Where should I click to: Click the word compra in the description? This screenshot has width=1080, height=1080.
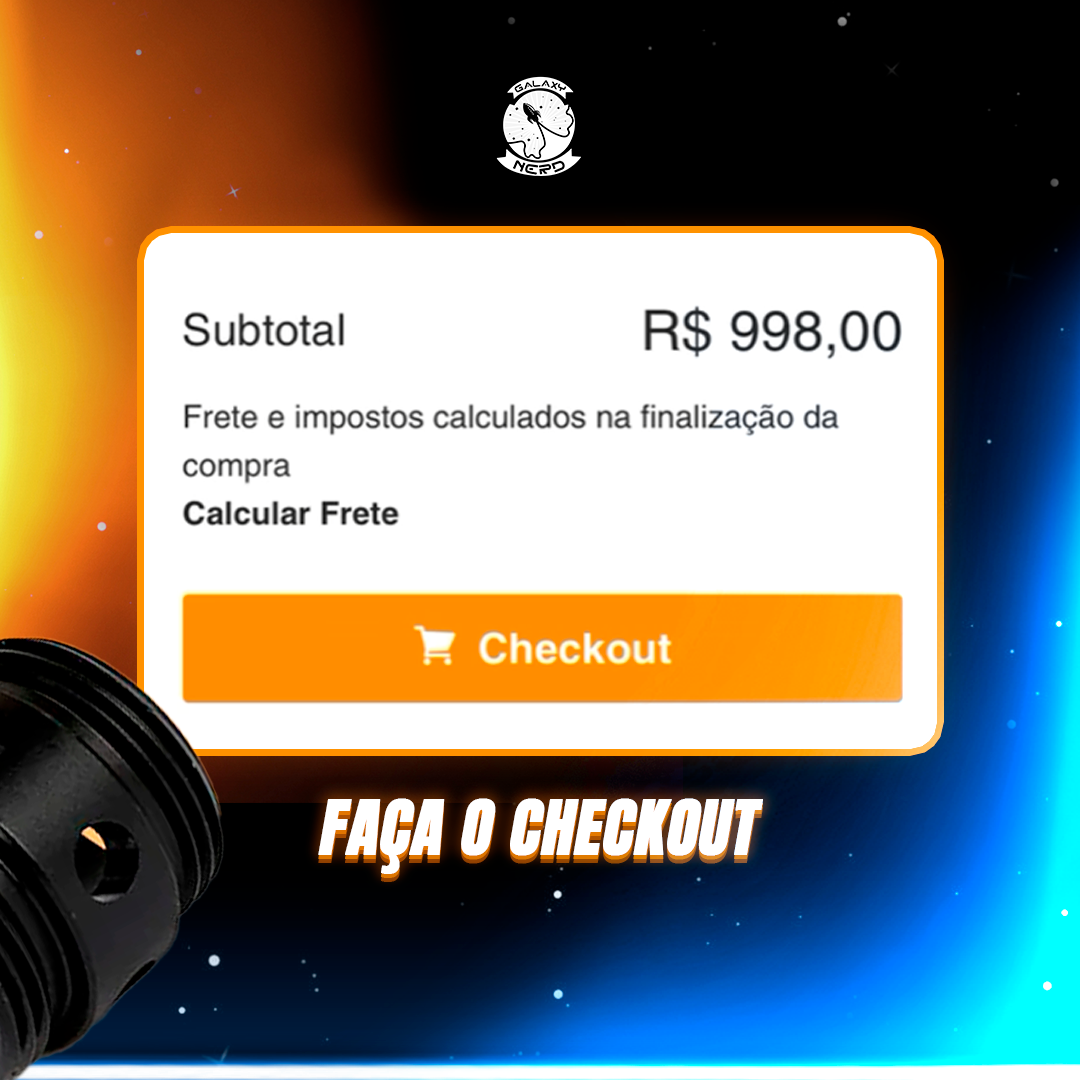click(236, 467)
